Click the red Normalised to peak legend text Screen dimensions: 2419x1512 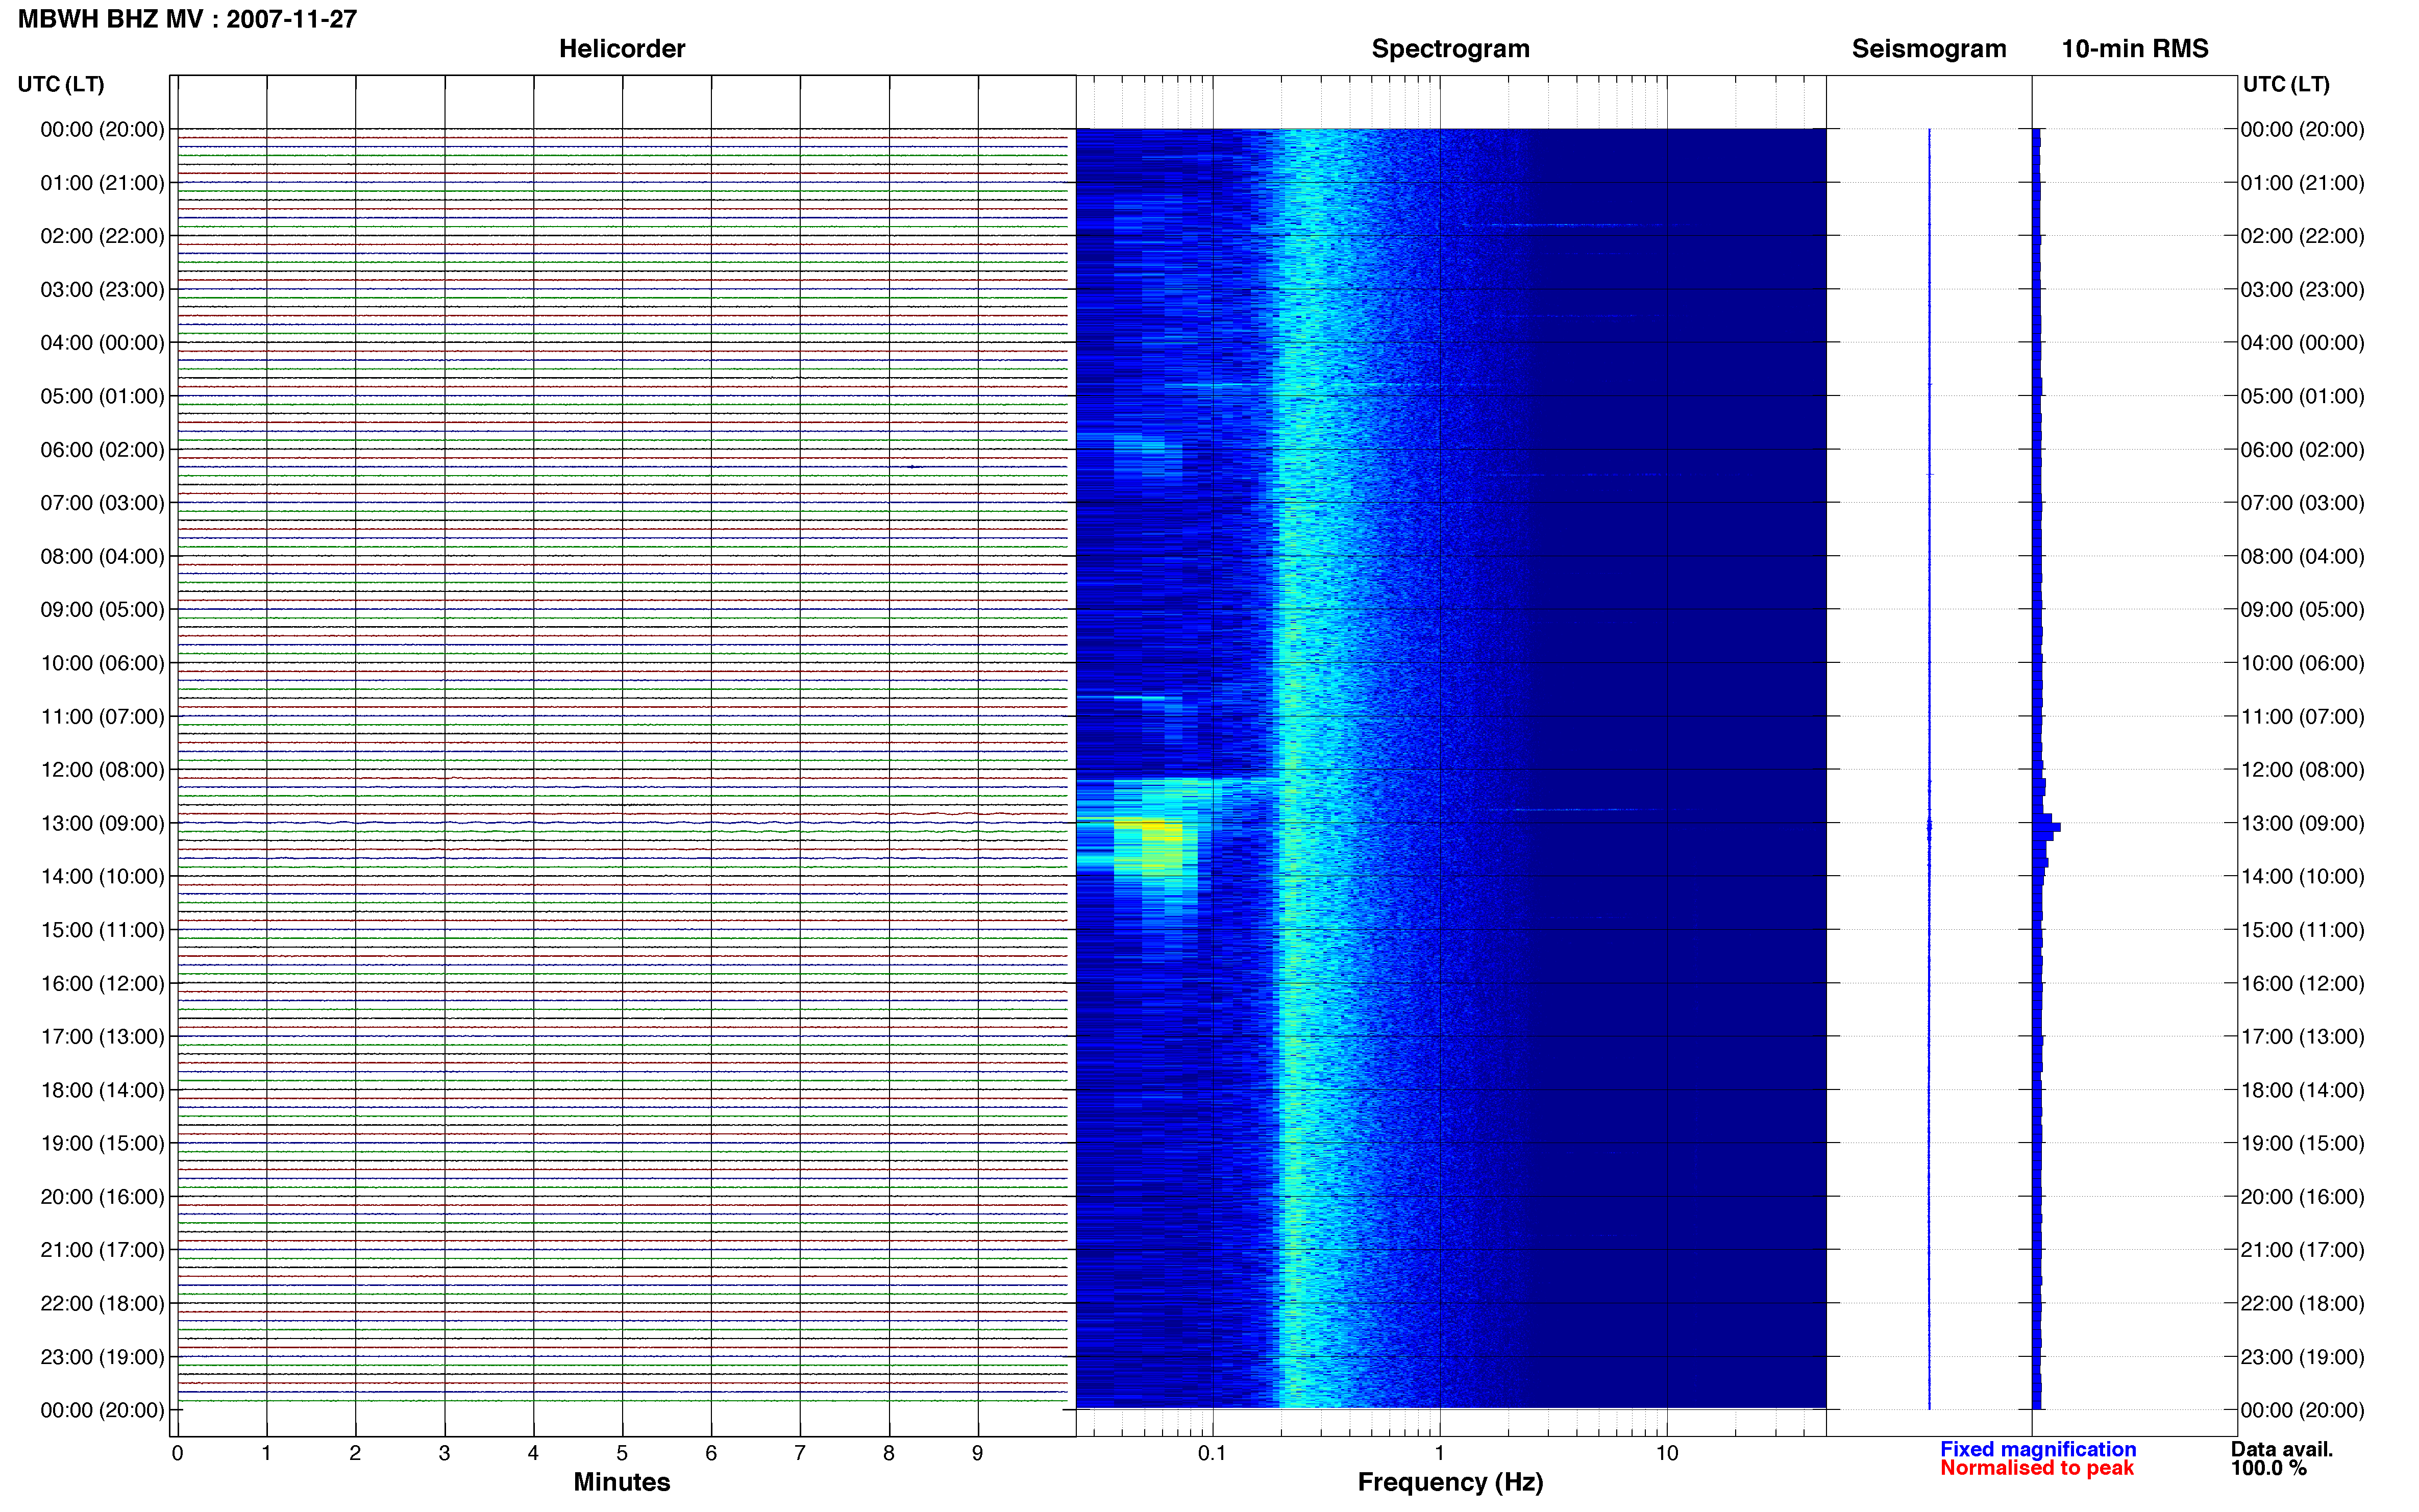tap(2037, 1468)
